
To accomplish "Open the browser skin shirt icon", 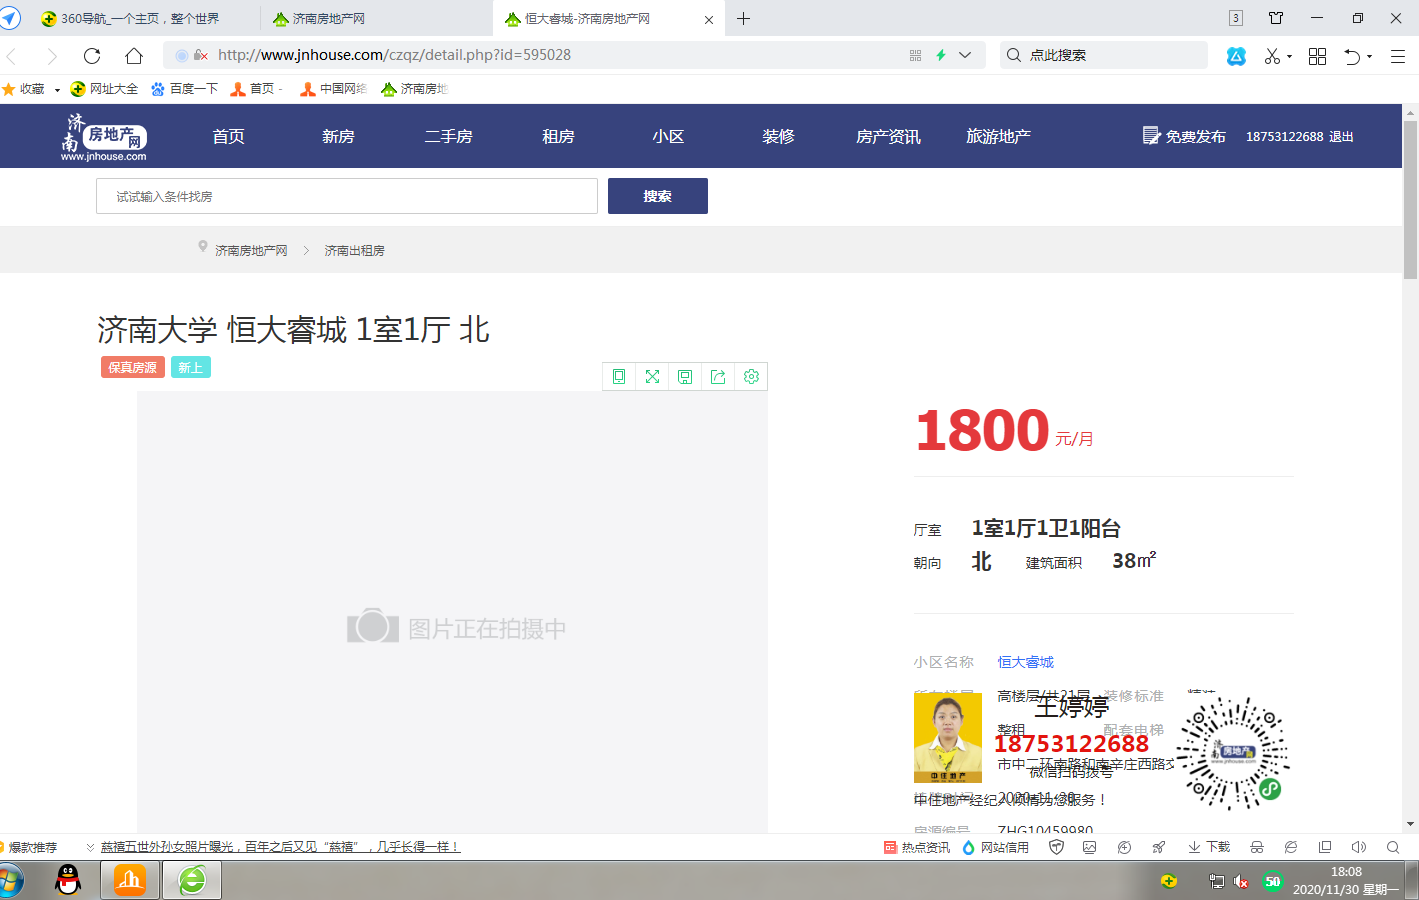I will [x=1276, y=18].
